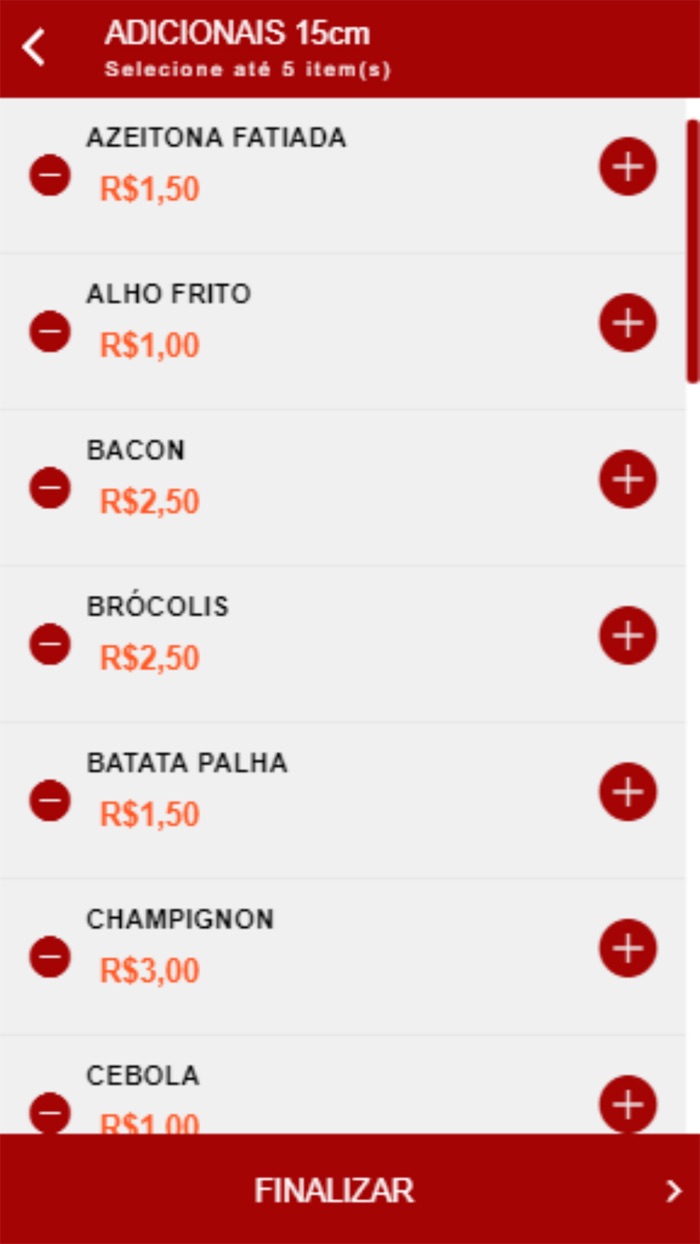Decrement CHAMPIGNON count
Image resolution: width=700 pixels, height=1244 pixels.
point(48,957)
